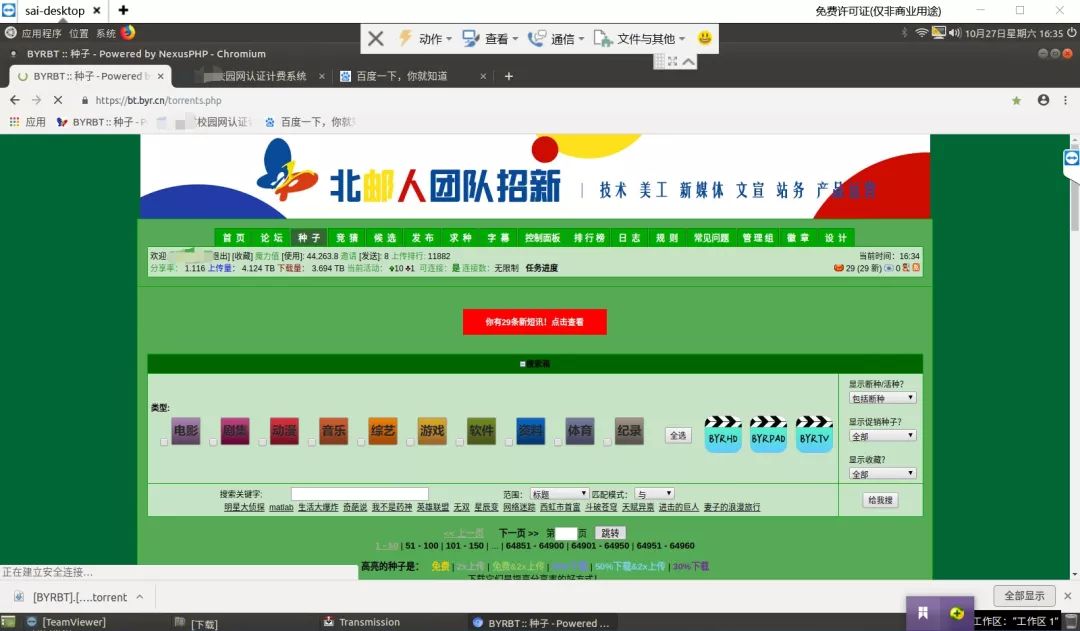The height and width of the screenshot is (631, 1080).
Task: Click the Firefox icon in top panel
Action: point(128,32)
